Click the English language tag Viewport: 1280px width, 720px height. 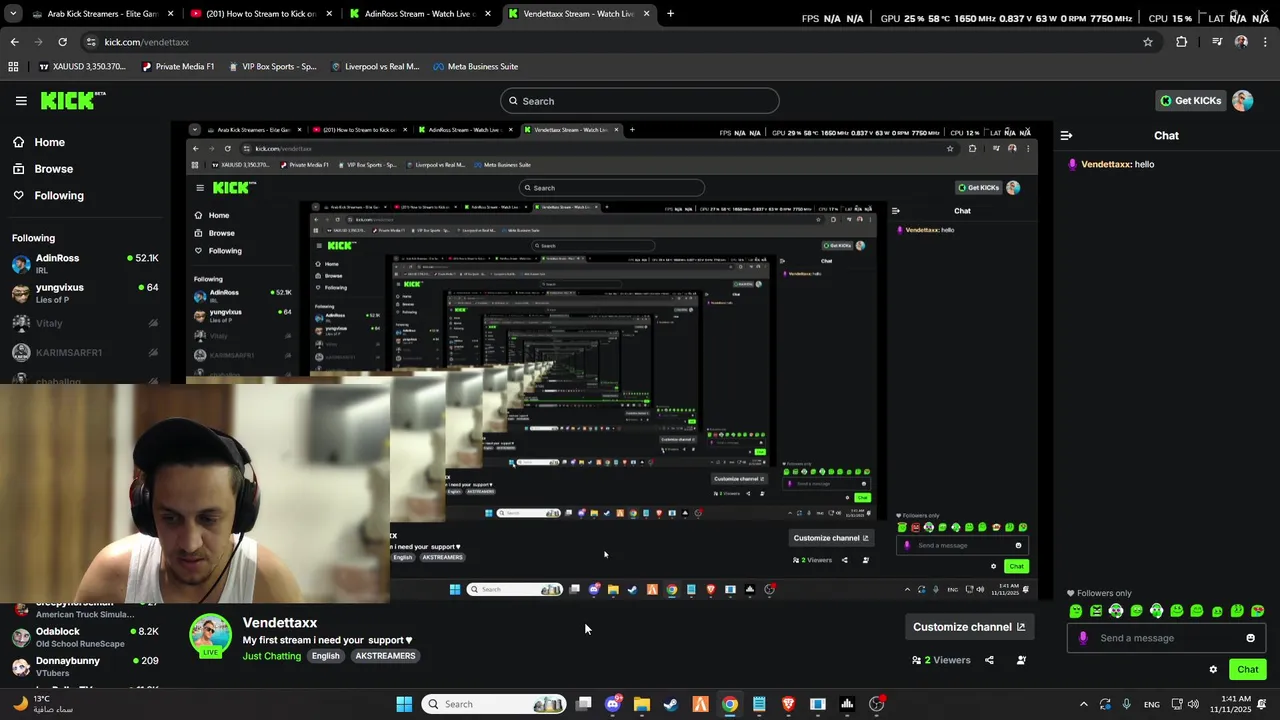(325, 656)
